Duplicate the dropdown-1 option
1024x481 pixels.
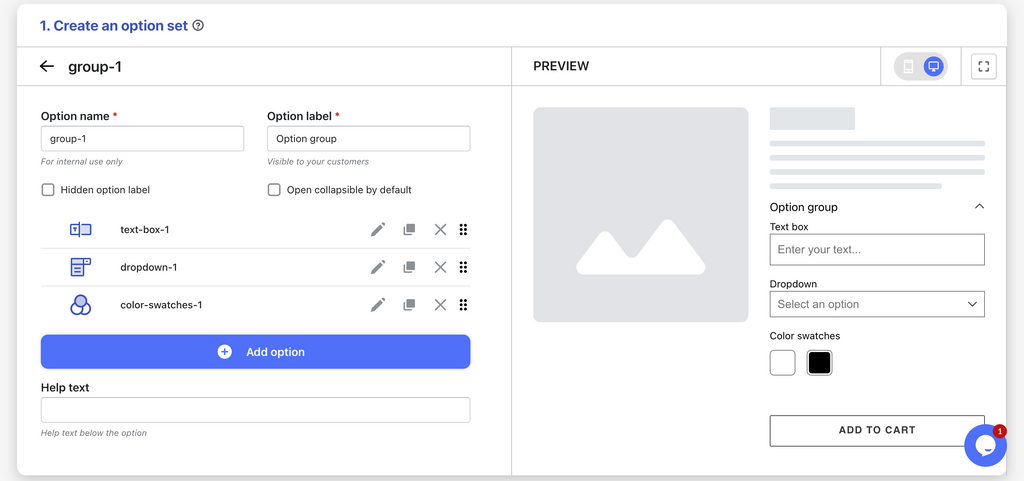tap(409, 267)
